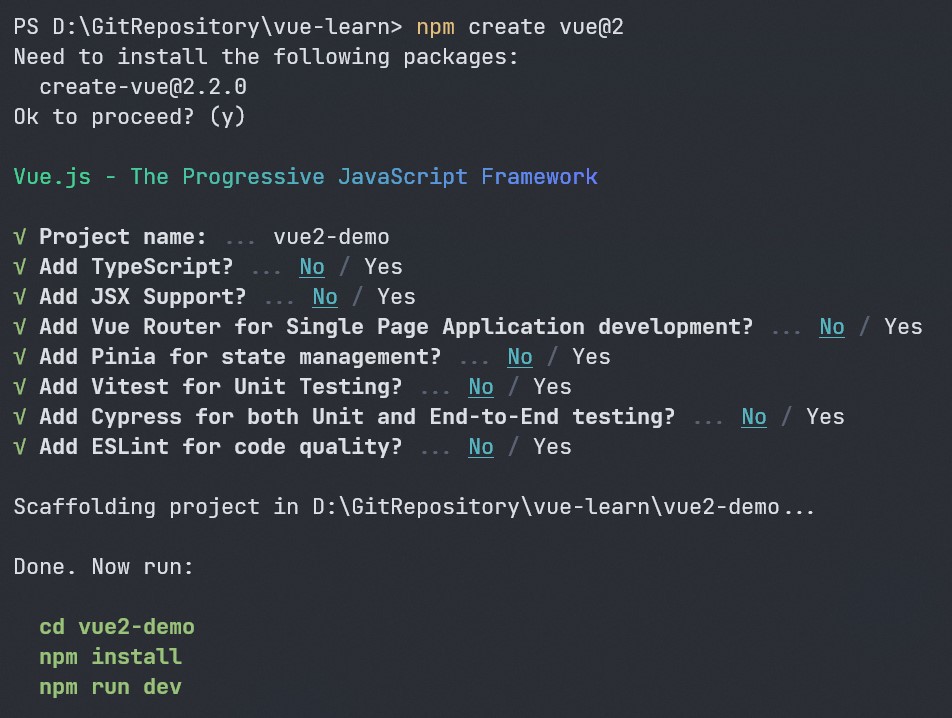Click 'Yes' on the Vue Router row
This screenshot has height=718, width=952.
[x=903, y=327]
